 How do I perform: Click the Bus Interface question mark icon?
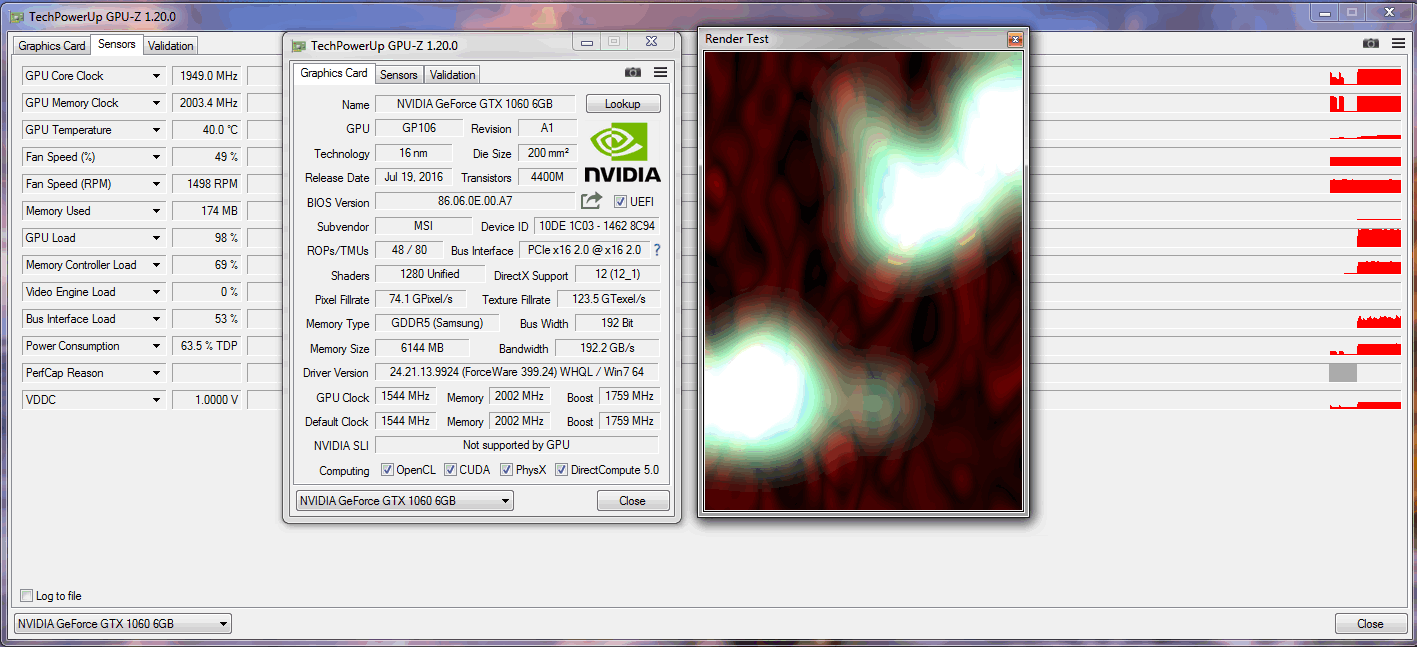pos(657,250)
